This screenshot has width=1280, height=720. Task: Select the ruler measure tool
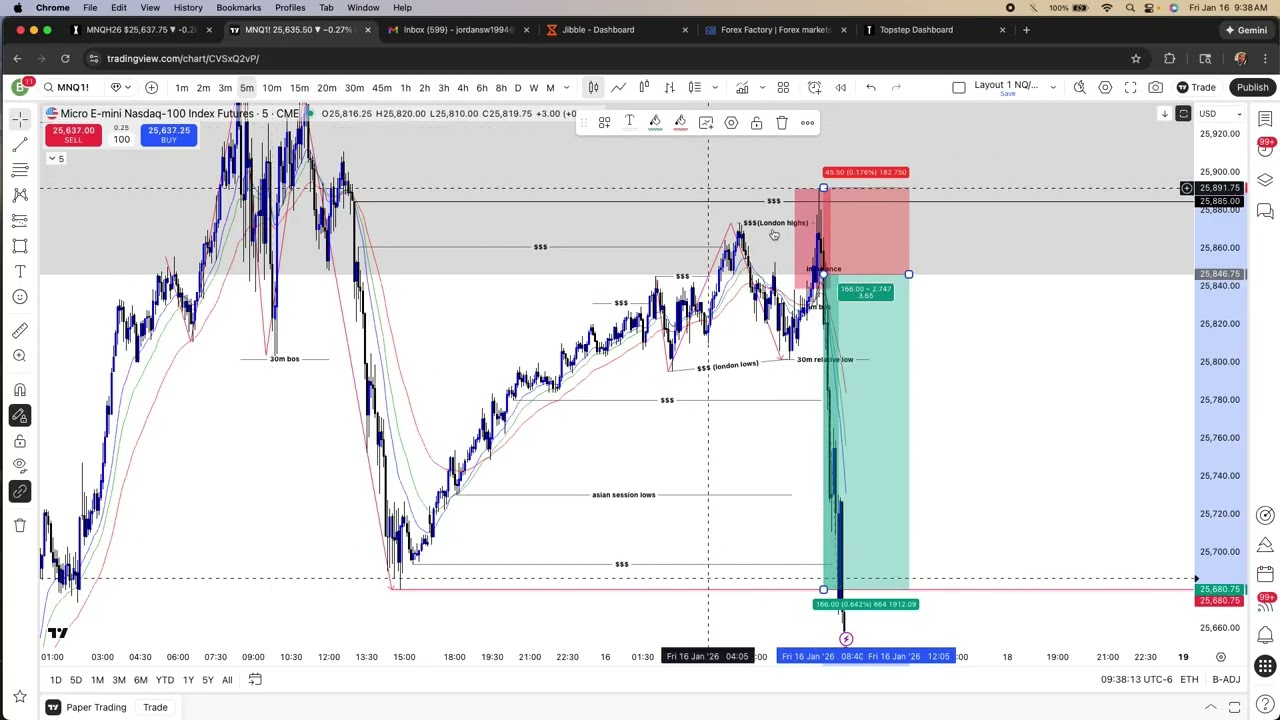click(20, 331)
